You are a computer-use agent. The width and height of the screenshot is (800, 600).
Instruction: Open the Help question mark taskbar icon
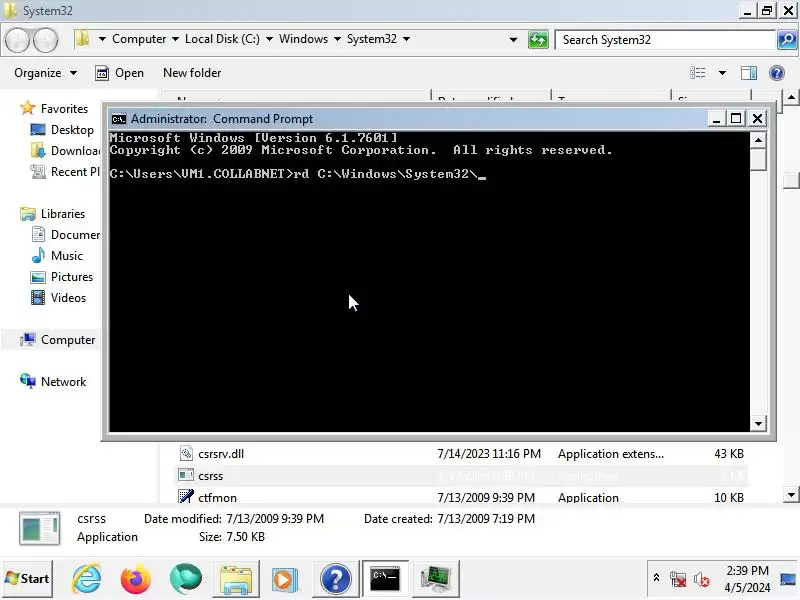click(x=335, y=579)
